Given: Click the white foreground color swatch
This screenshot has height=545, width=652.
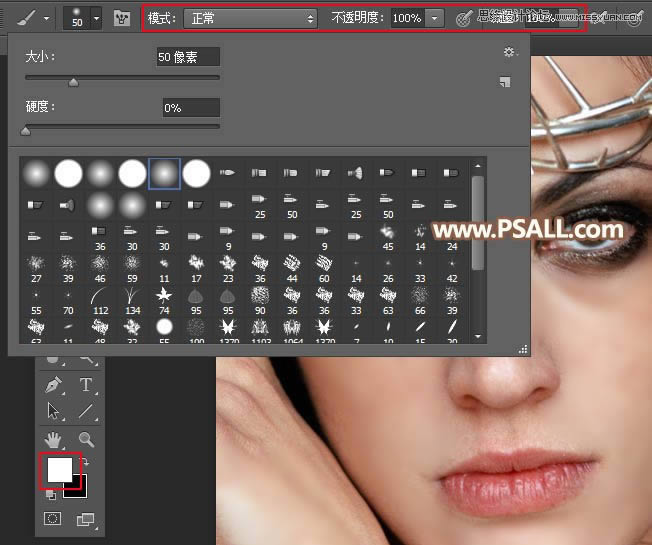Looking at the screenshot, I should pos(58,469).
